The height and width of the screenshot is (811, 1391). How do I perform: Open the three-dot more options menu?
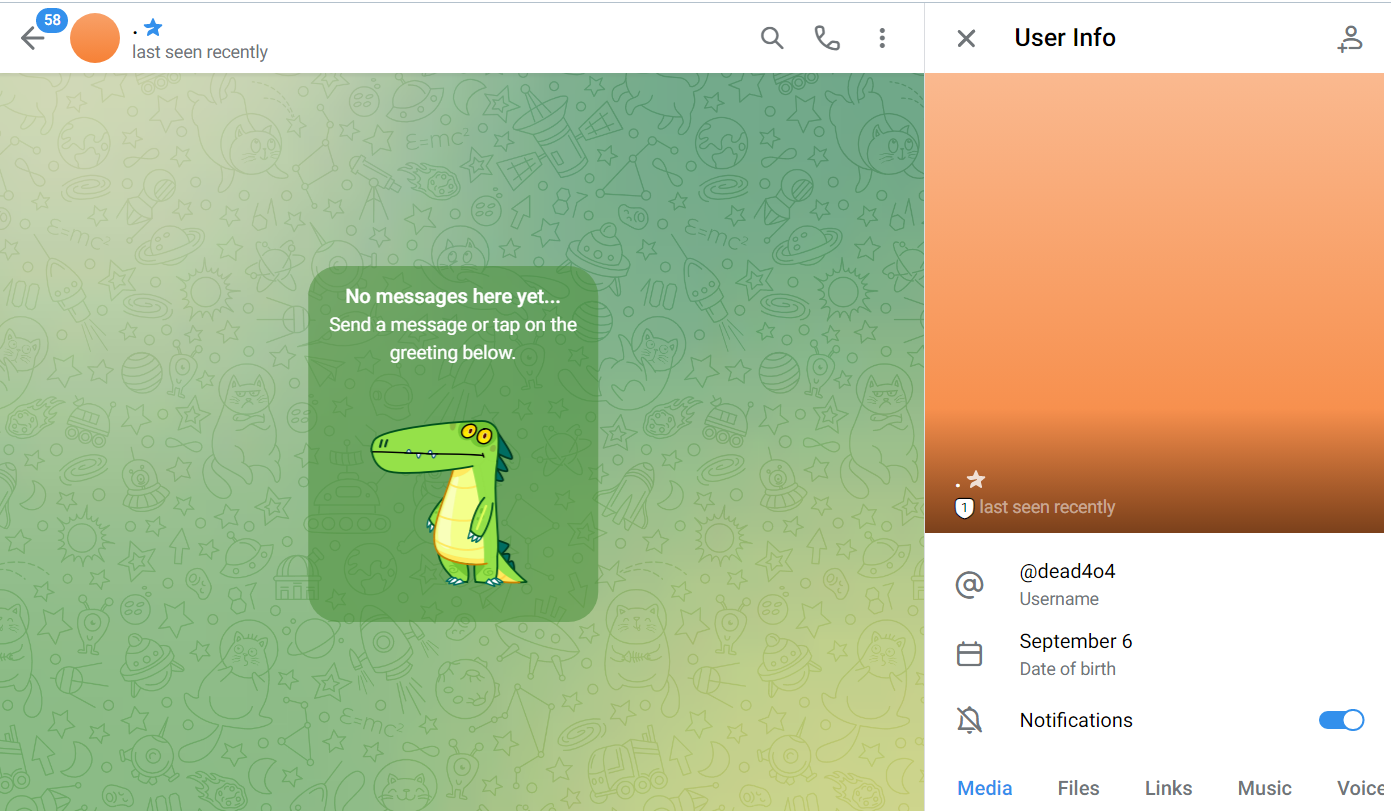(x=881, y=38)
